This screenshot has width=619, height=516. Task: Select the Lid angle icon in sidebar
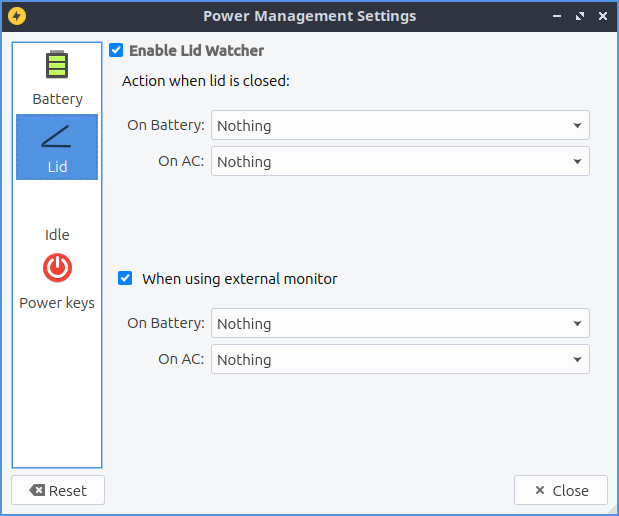point(57,136)
